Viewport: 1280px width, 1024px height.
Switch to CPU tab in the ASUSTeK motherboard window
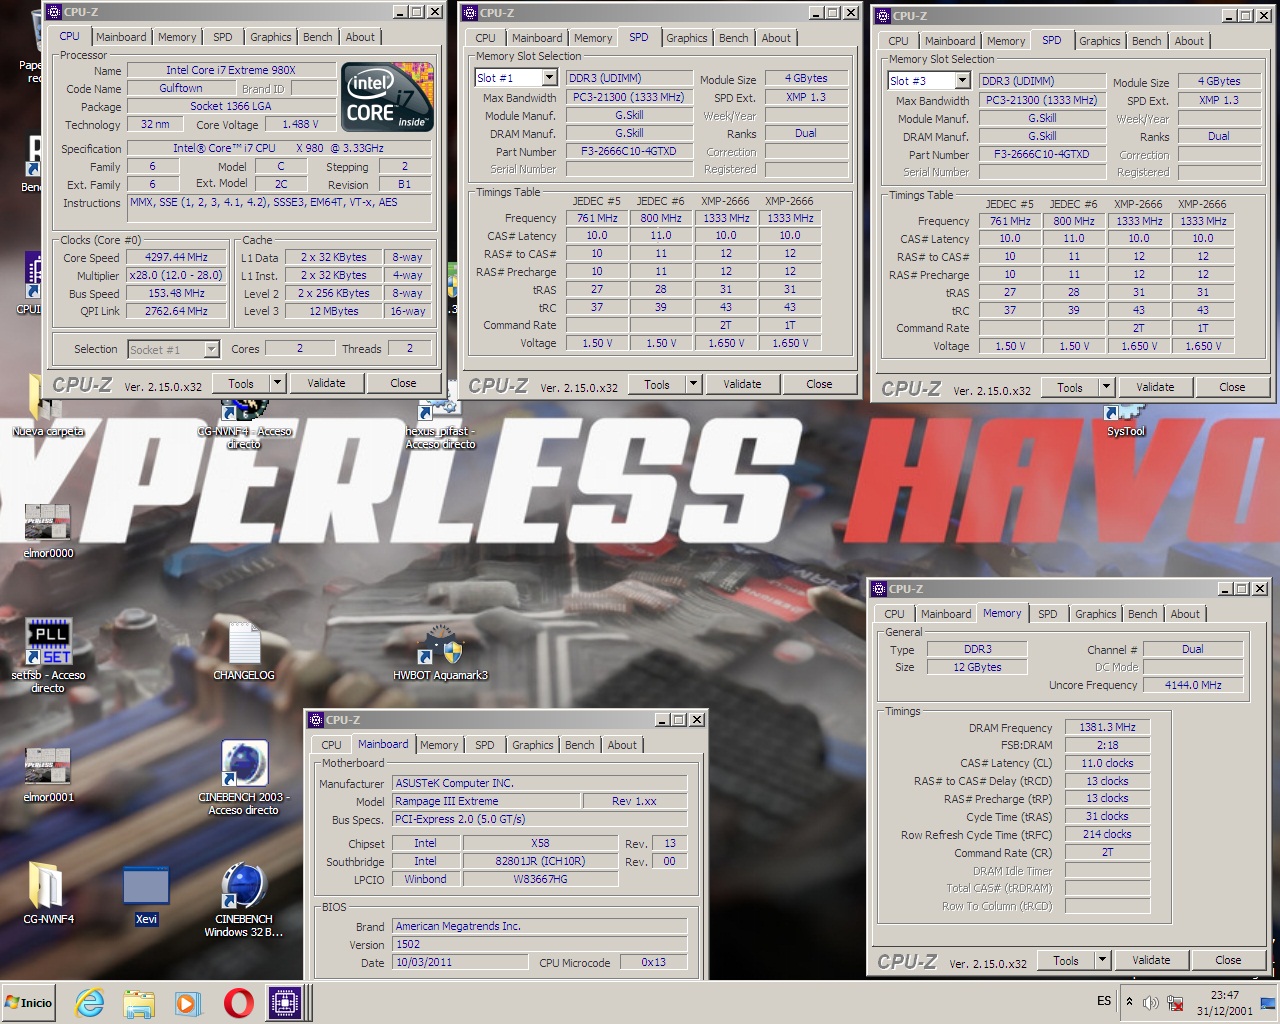point(331,745)
